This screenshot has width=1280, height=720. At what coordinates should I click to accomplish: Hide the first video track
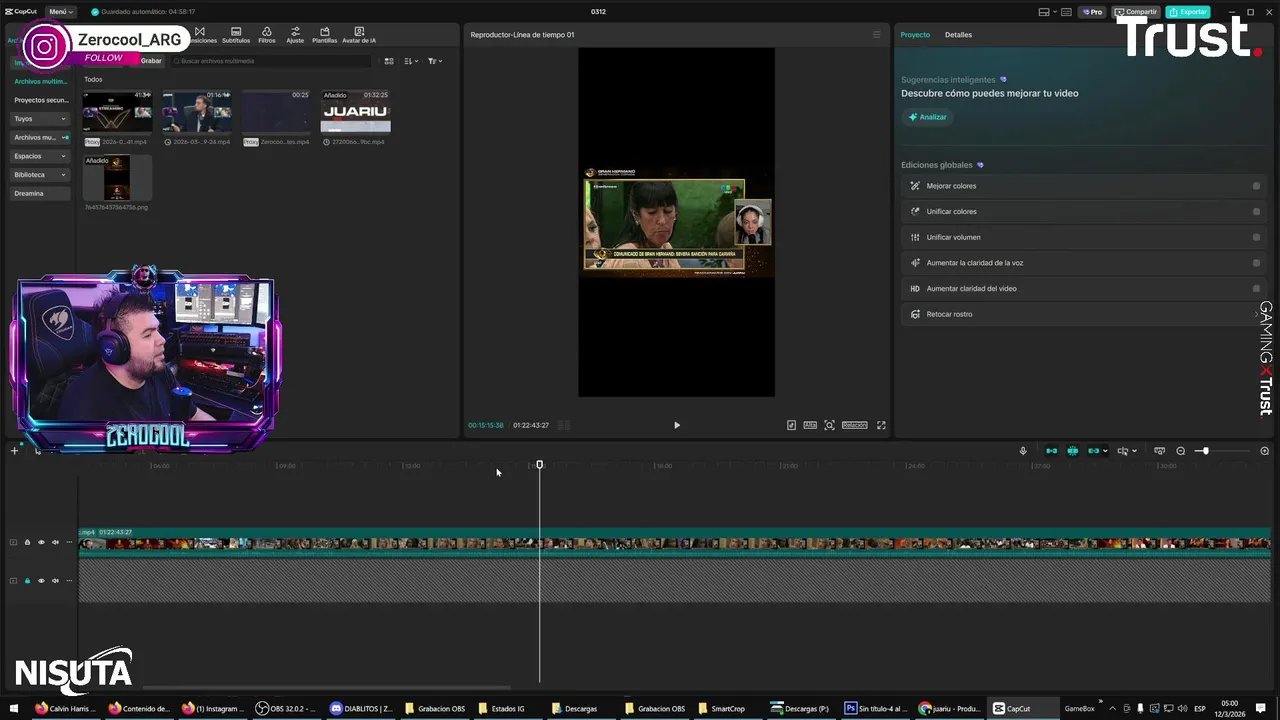pyautogui.click(x=41, y=542)
